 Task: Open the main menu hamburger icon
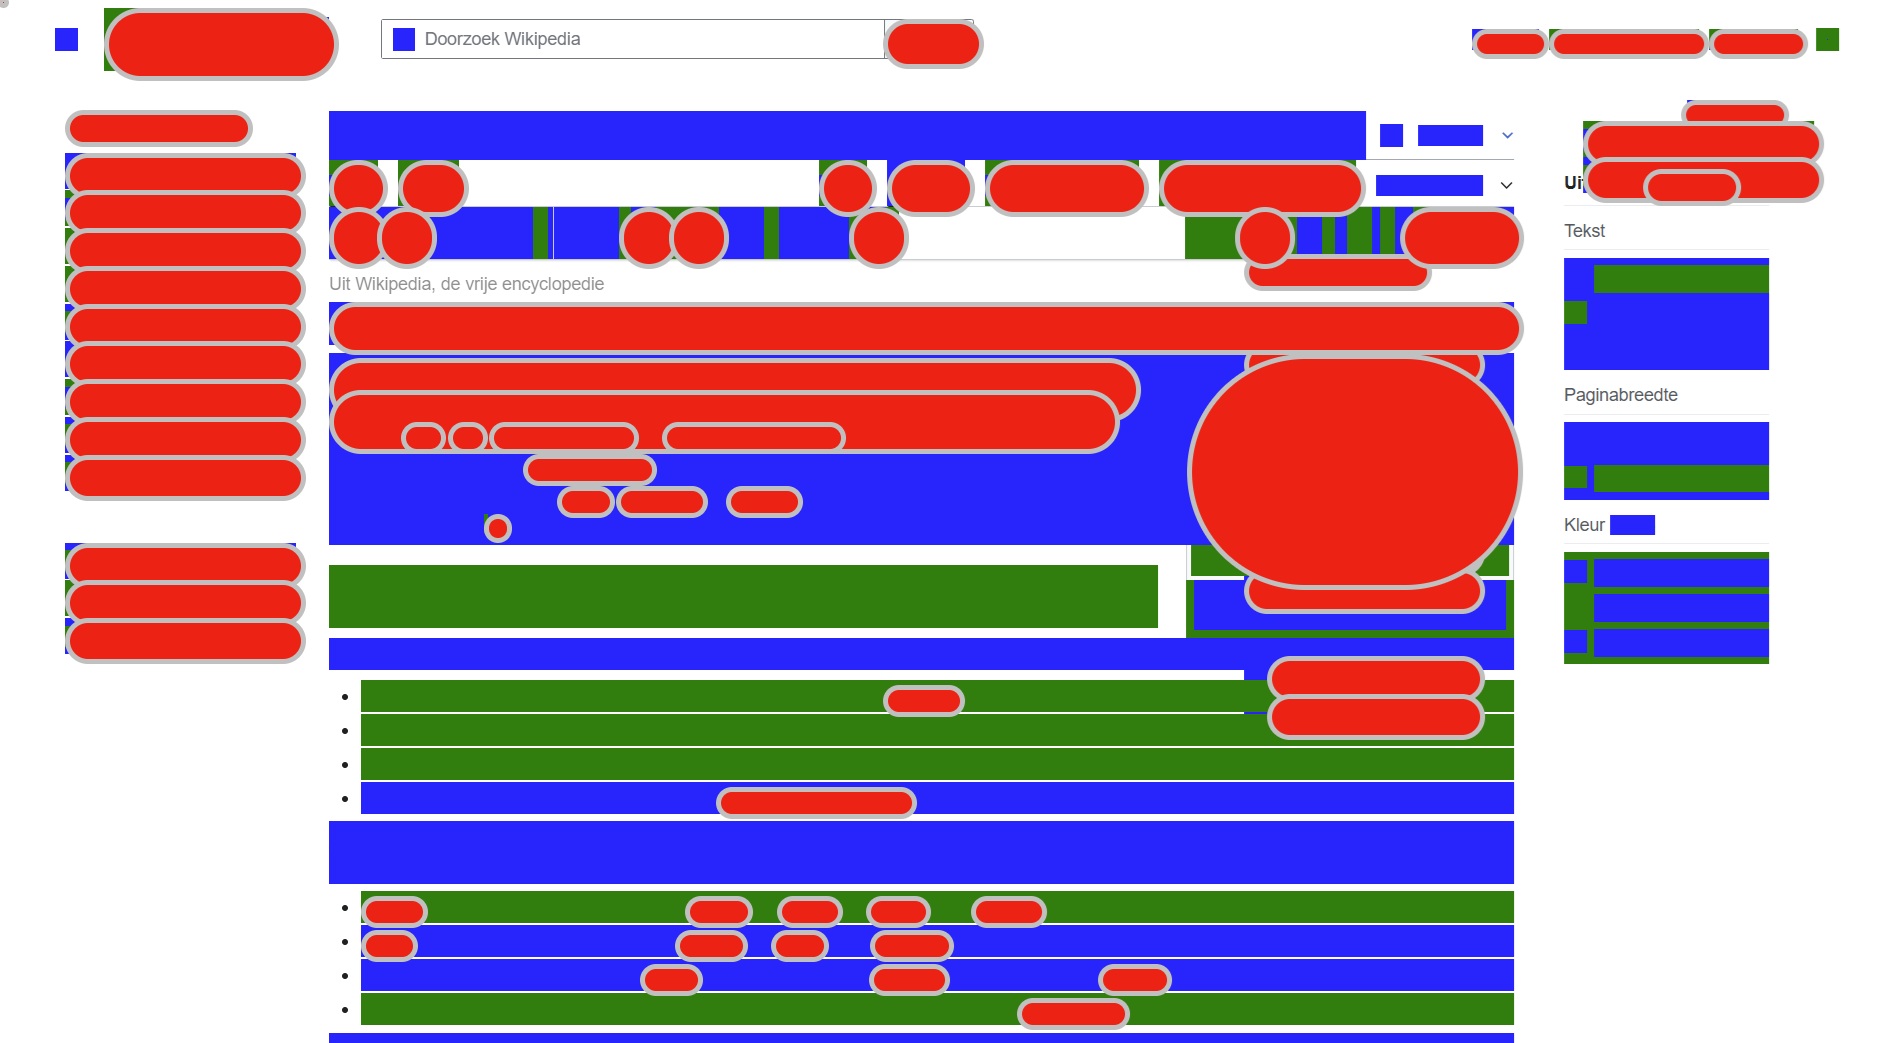click(x=66, y=39)
